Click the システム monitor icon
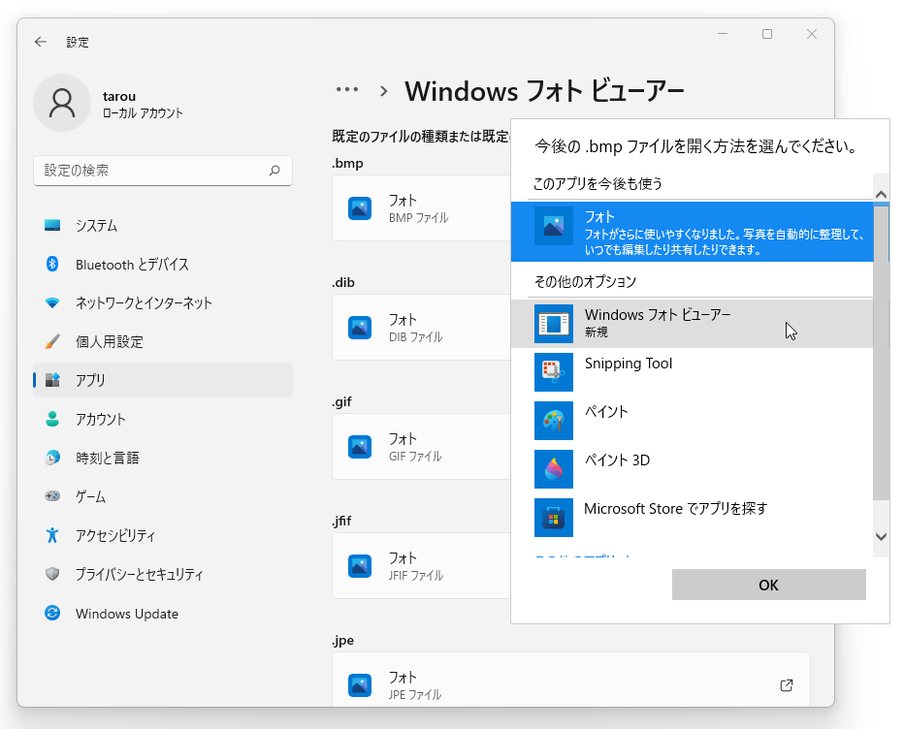This screenshot has height=729, width=904. [52, 225]
